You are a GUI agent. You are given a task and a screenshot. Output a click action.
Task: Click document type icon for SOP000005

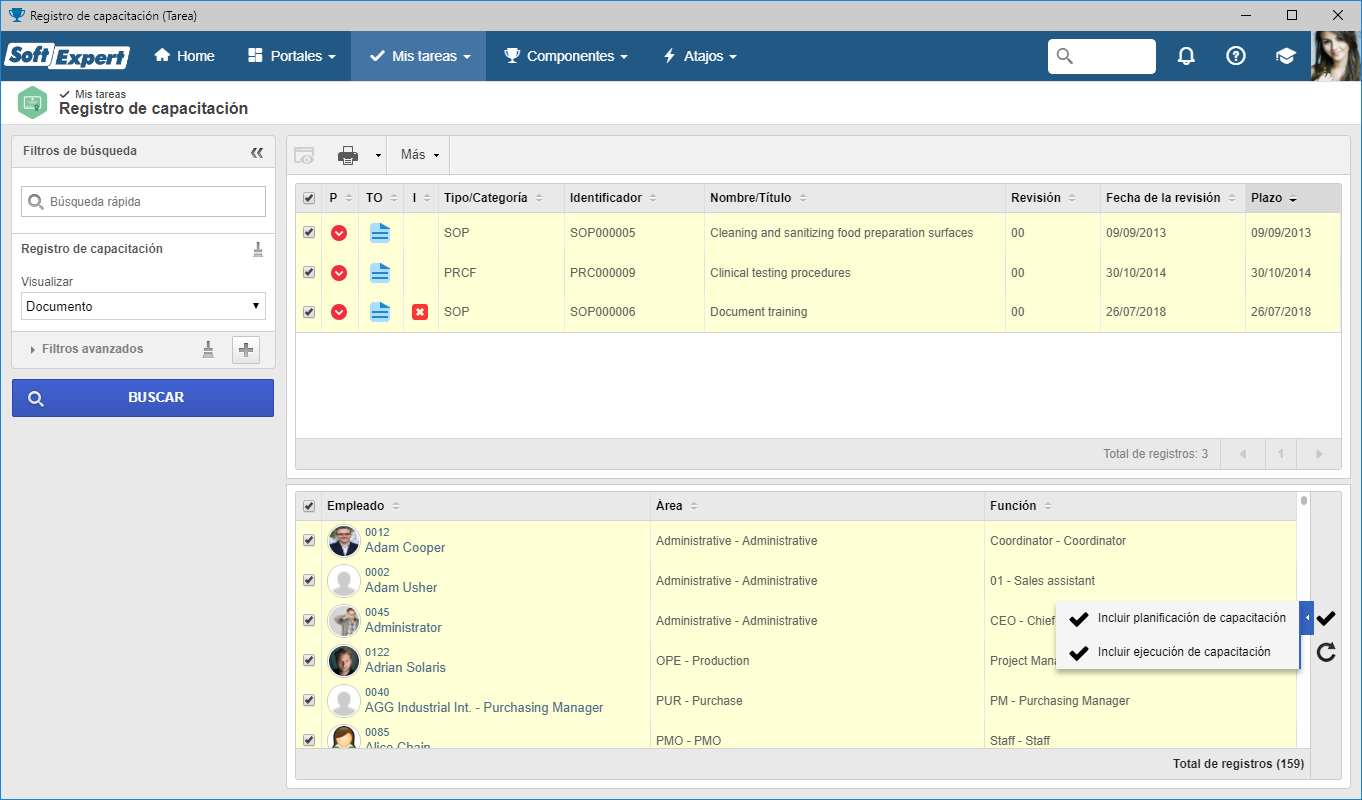[380, 233]
